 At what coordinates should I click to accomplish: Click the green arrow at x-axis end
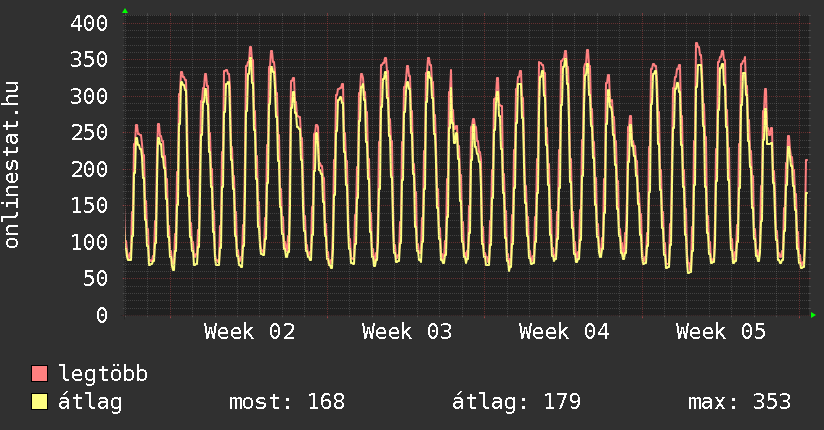pyautogui.click(x=814, y=315)
